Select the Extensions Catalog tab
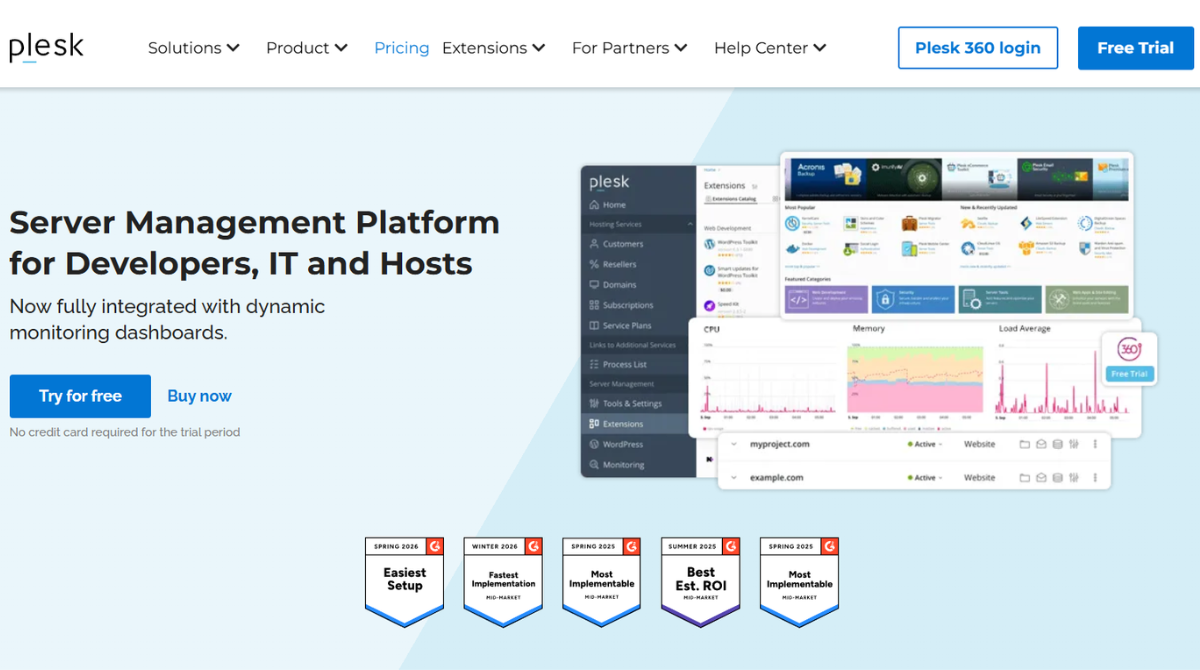This screenshot has width=1200, height=670. (x=732, y=200)
